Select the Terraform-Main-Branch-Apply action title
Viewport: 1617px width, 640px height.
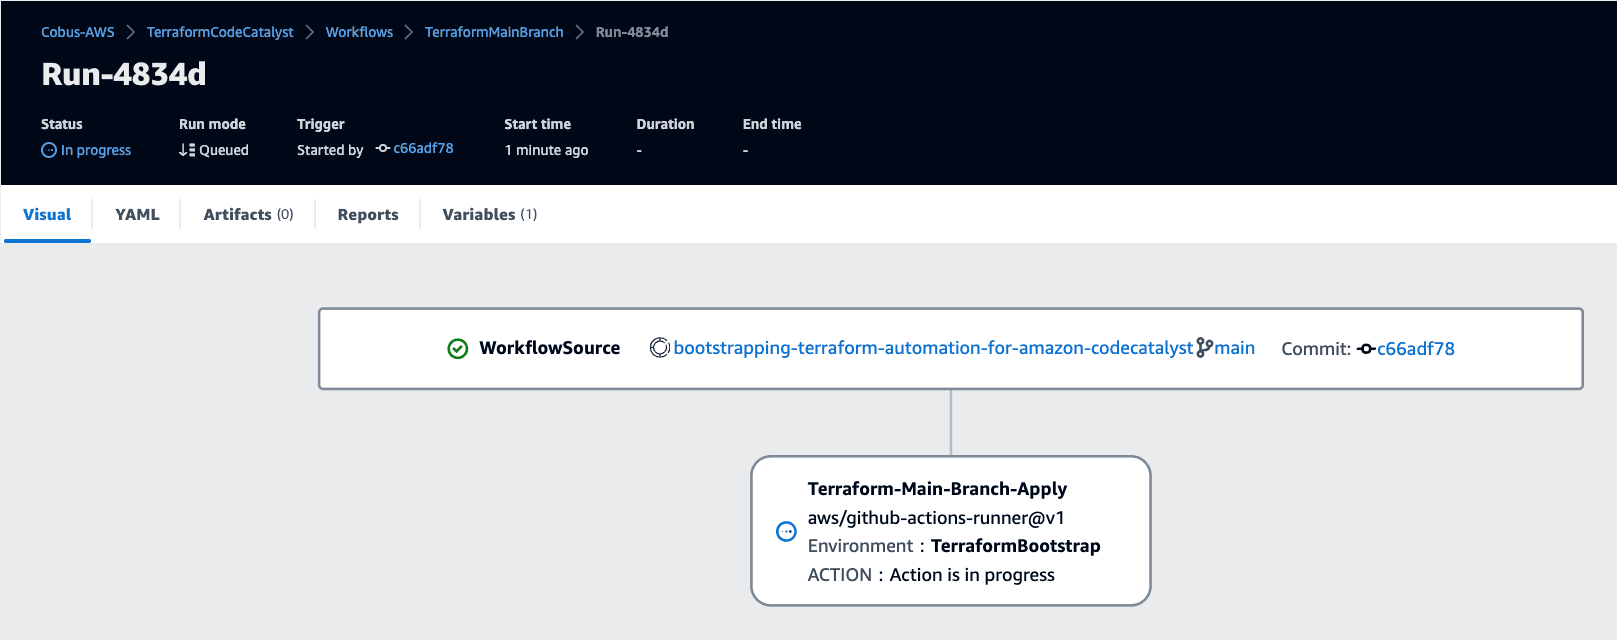pos(937,489)
